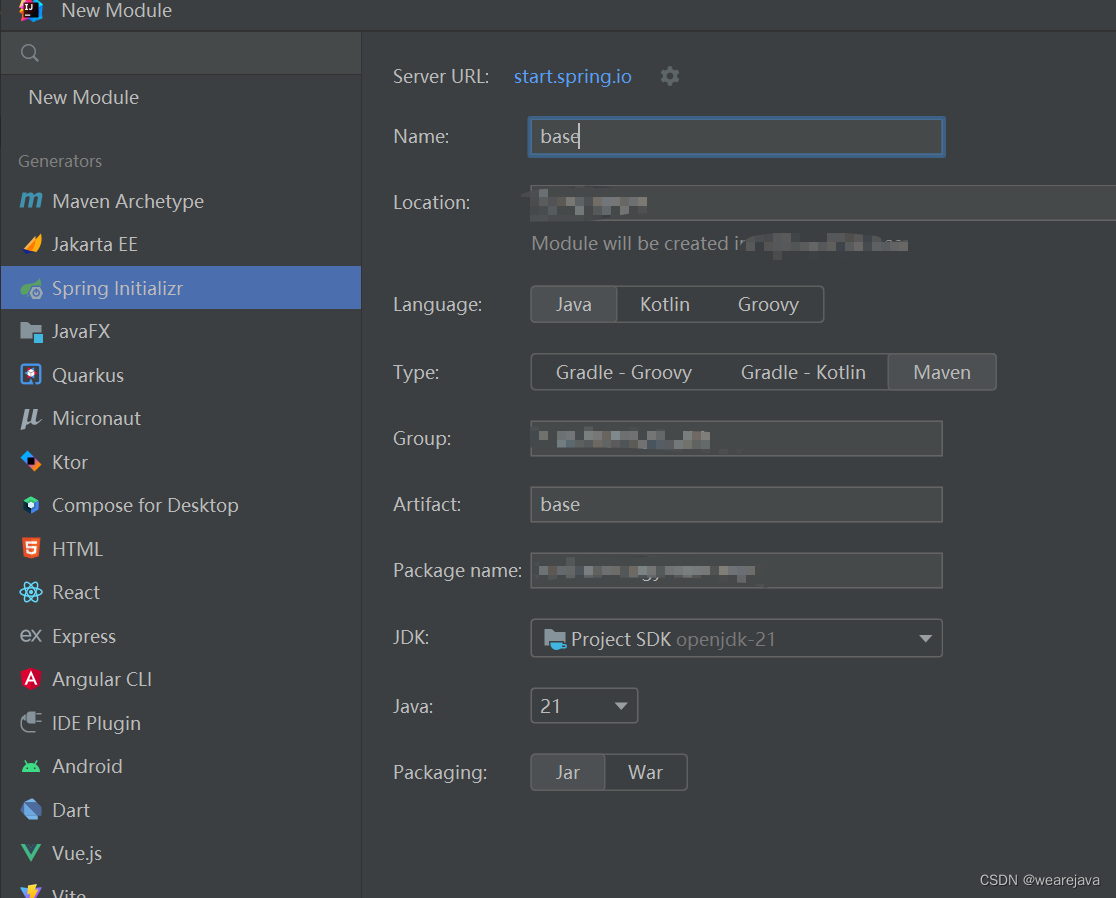Choose Gradle - Groovy build type
Image resolution: width=1116 pixels, height=898 pixels.
point(623,372)
